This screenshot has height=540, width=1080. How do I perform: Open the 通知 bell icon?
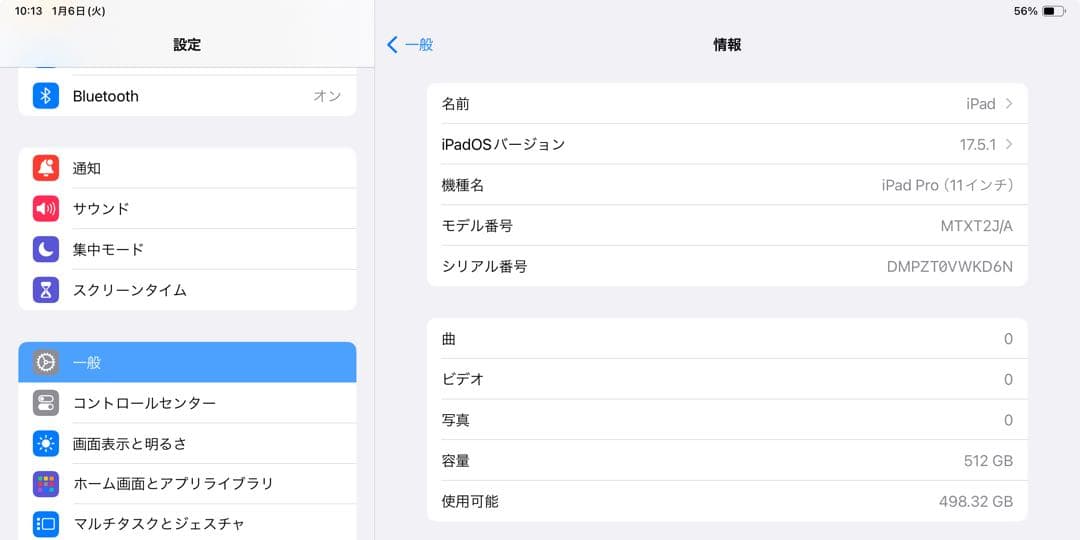(x=45, y=168)
